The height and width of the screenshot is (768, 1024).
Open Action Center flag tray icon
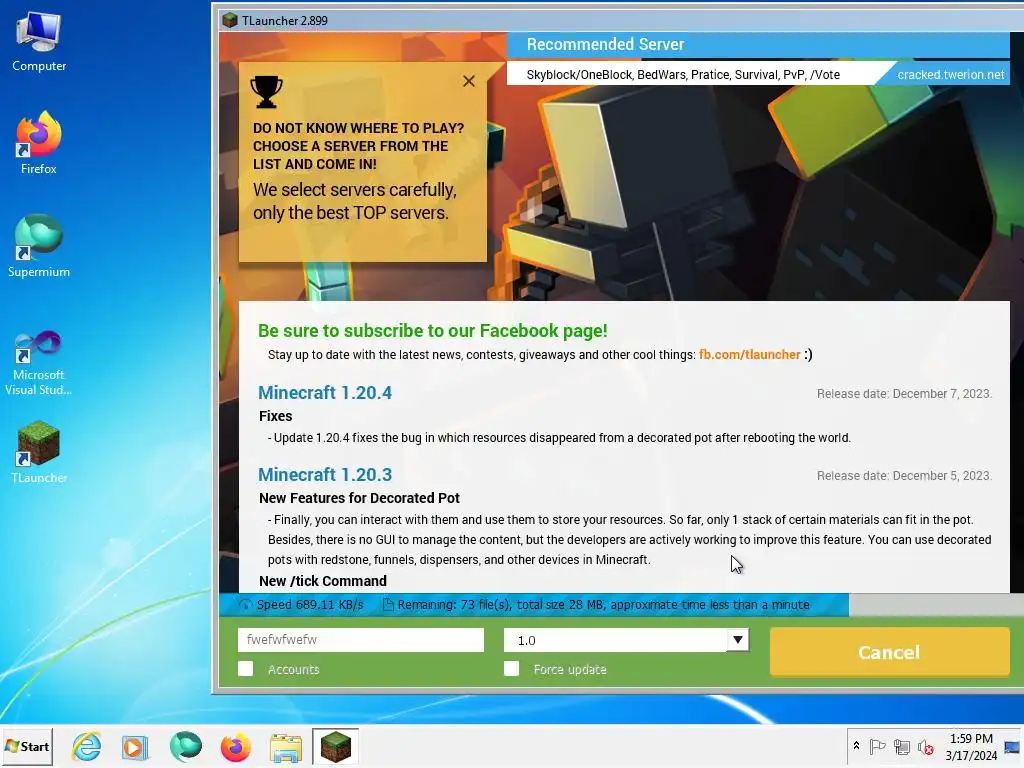pyautogui.click(x=878, y=746)
